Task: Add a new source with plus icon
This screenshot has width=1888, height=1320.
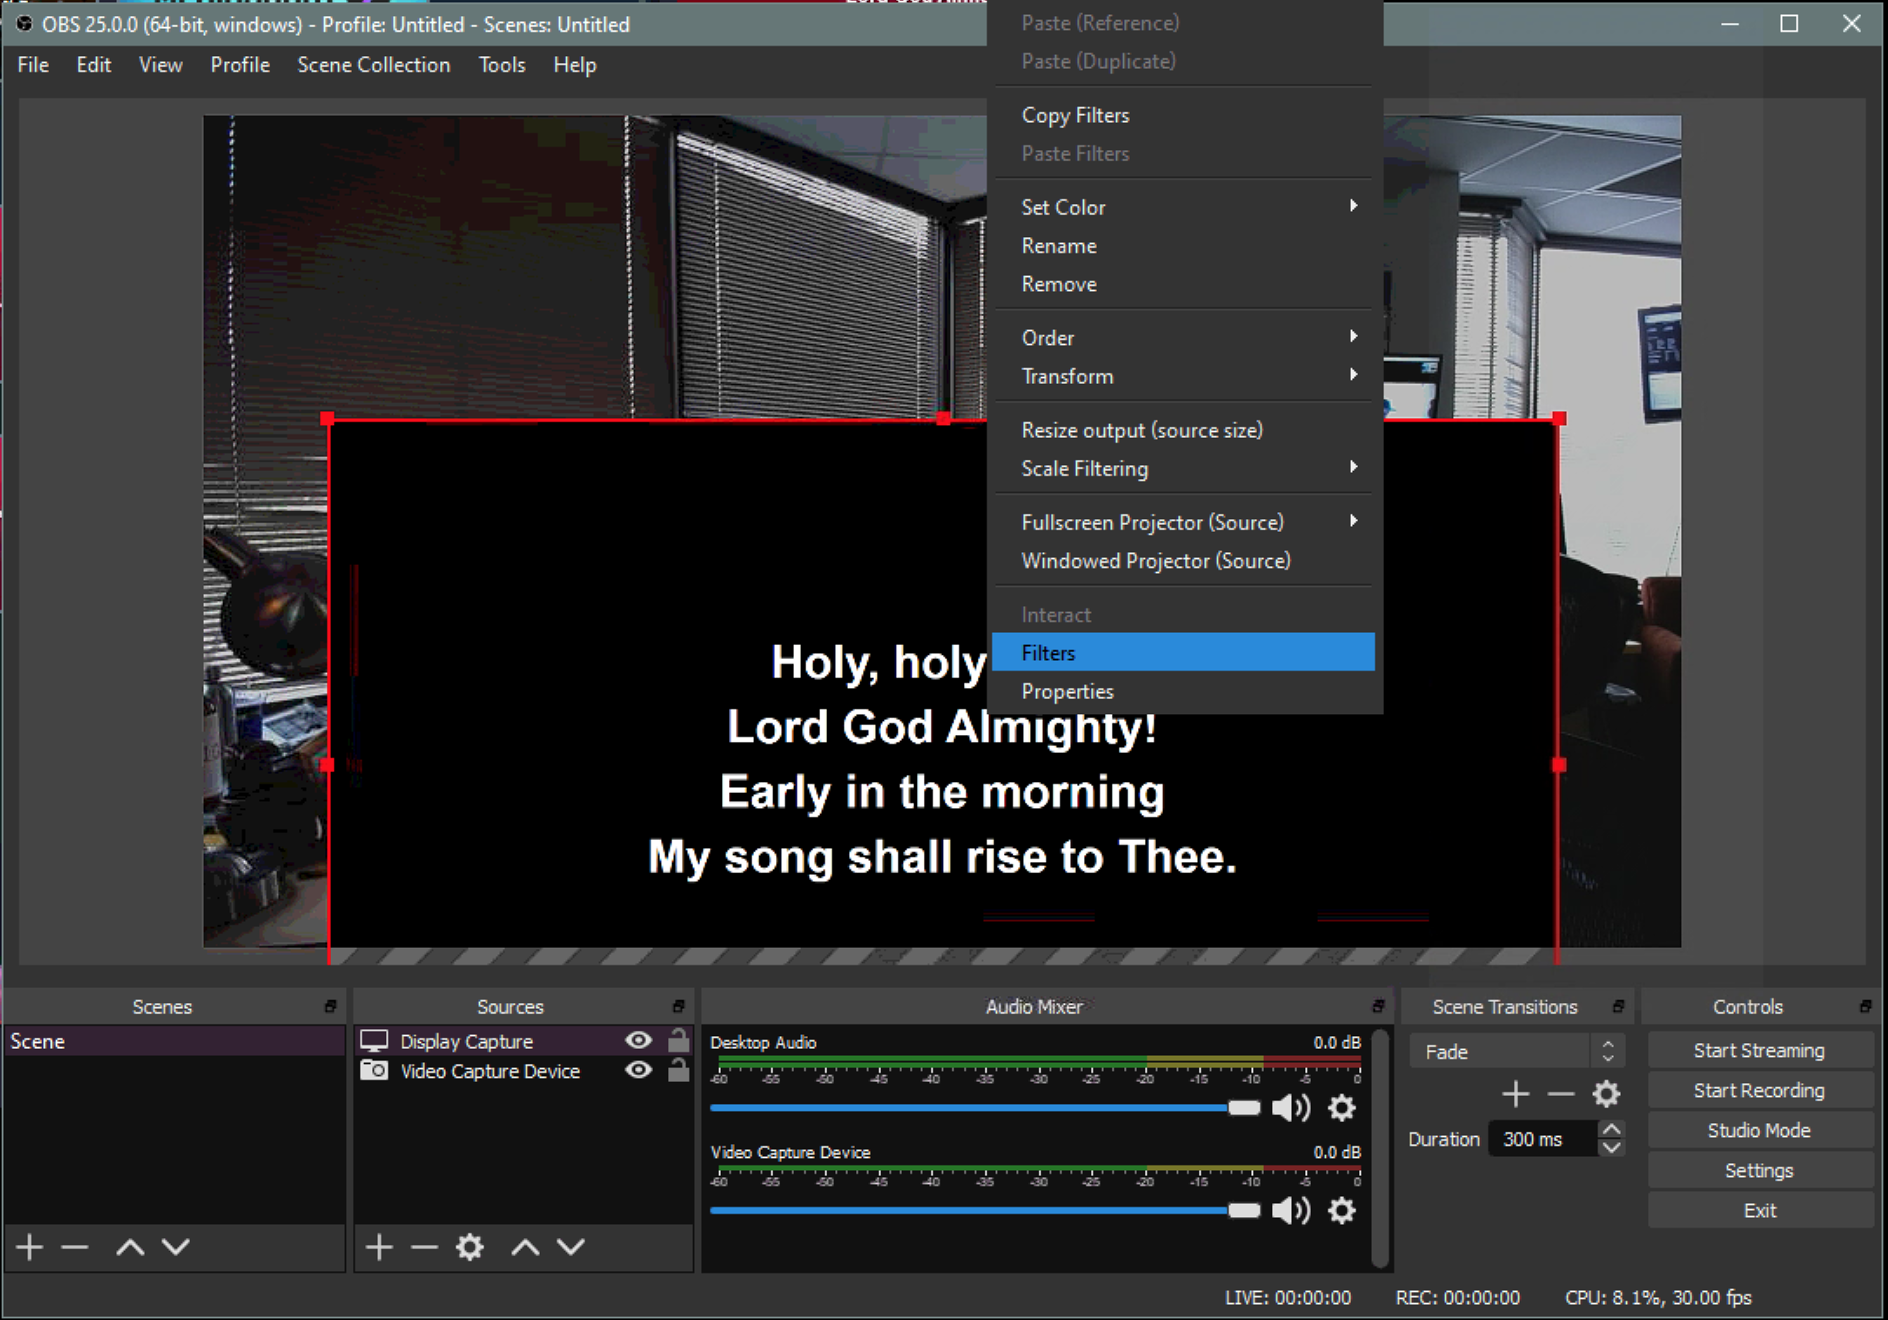Action: click(378, 1247)
